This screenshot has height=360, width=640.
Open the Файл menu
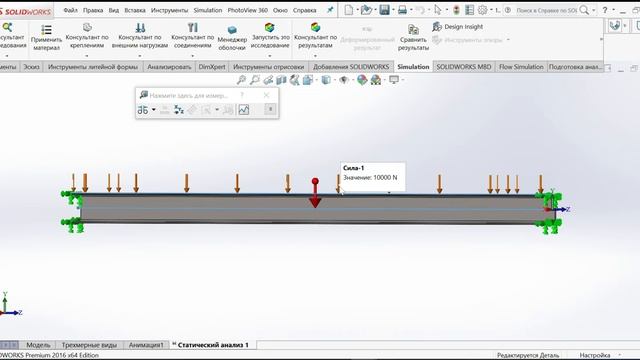pyautogui.click(x=70, y=10)
